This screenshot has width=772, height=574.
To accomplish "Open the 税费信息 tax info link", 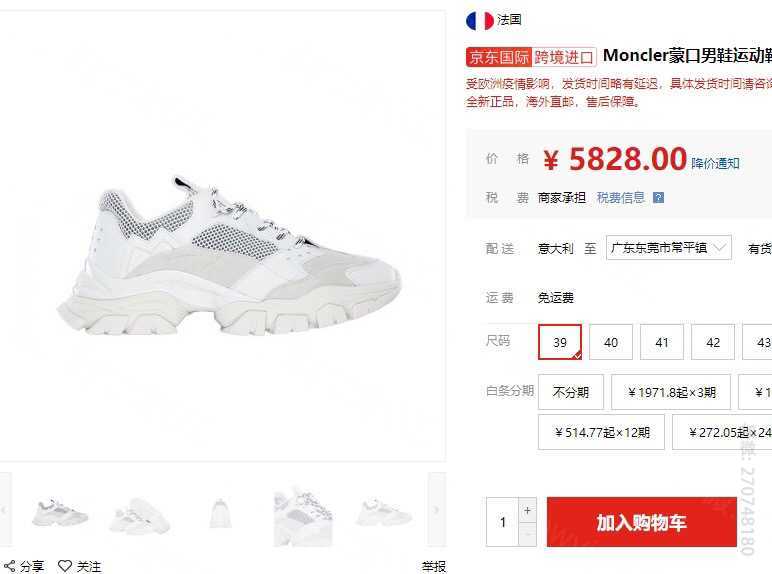I will point(620,198).
